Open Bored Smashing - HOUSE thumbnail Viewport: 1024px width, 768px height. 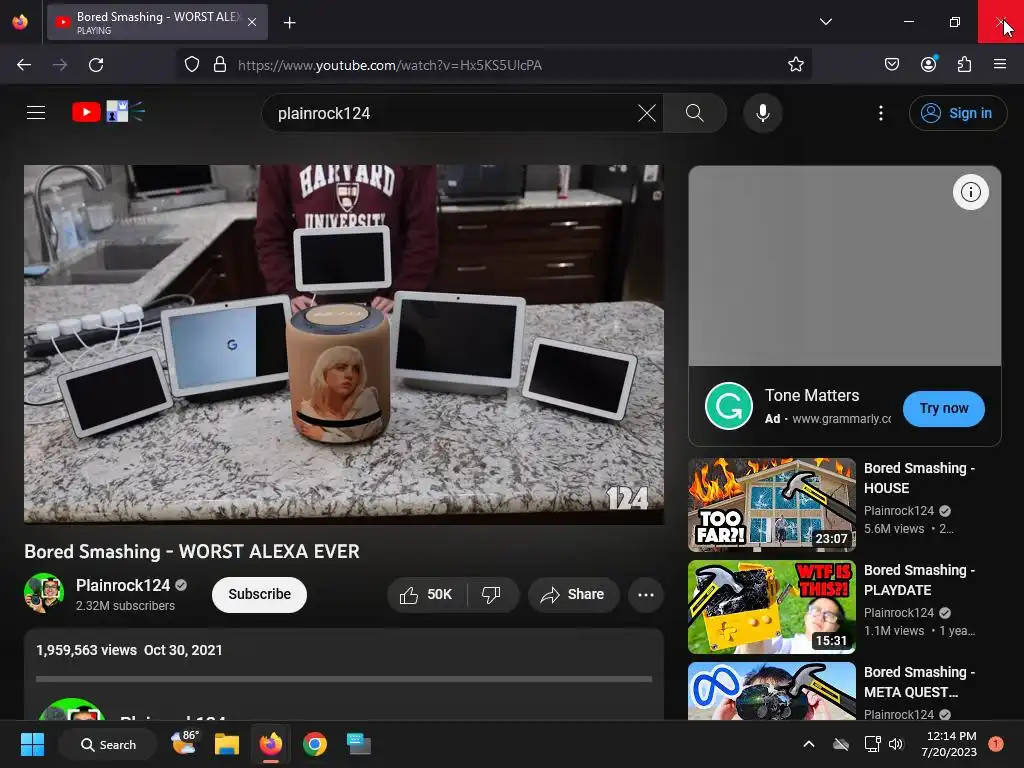pyautogui.click(x=771, y=505)
